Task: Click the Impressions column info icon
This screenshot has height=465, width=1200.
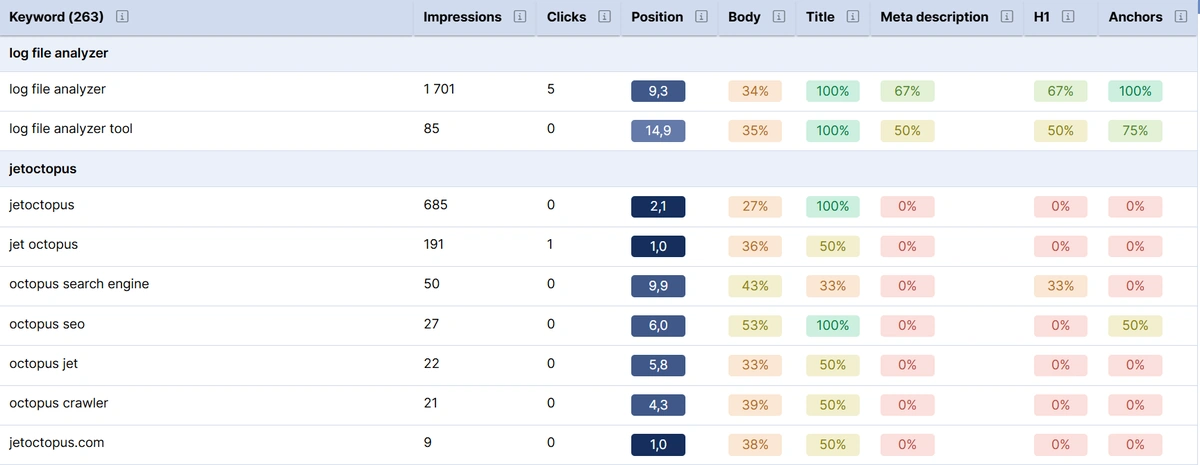Action: (520, 17)
